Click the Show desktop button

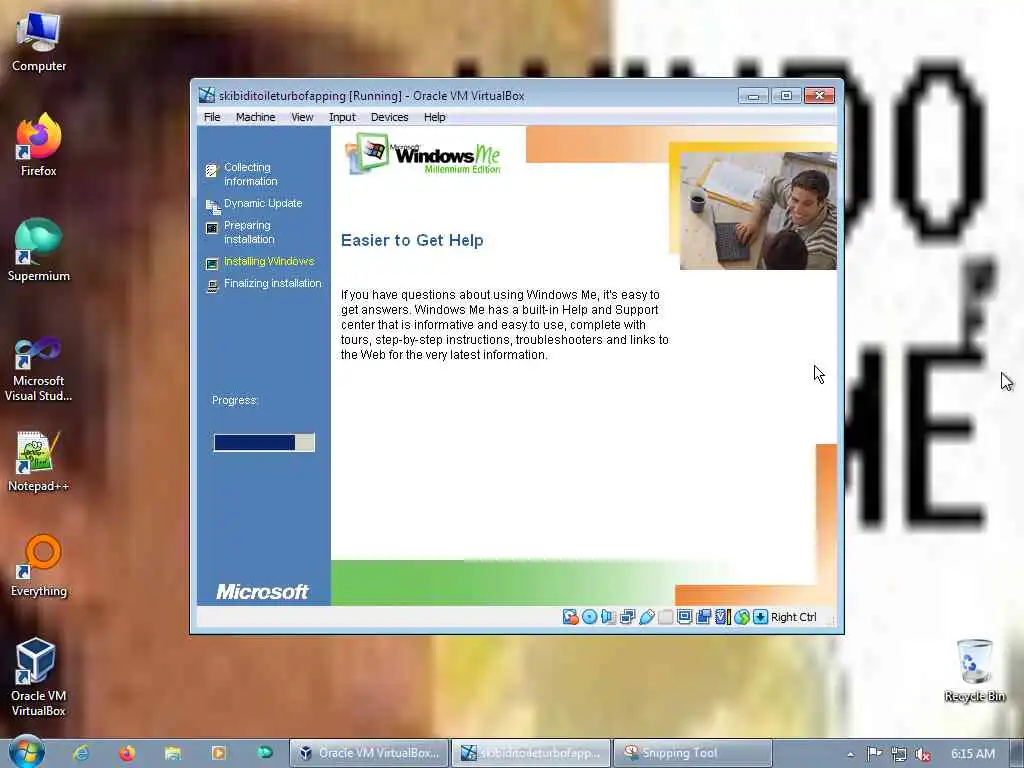pos(1017,753)
